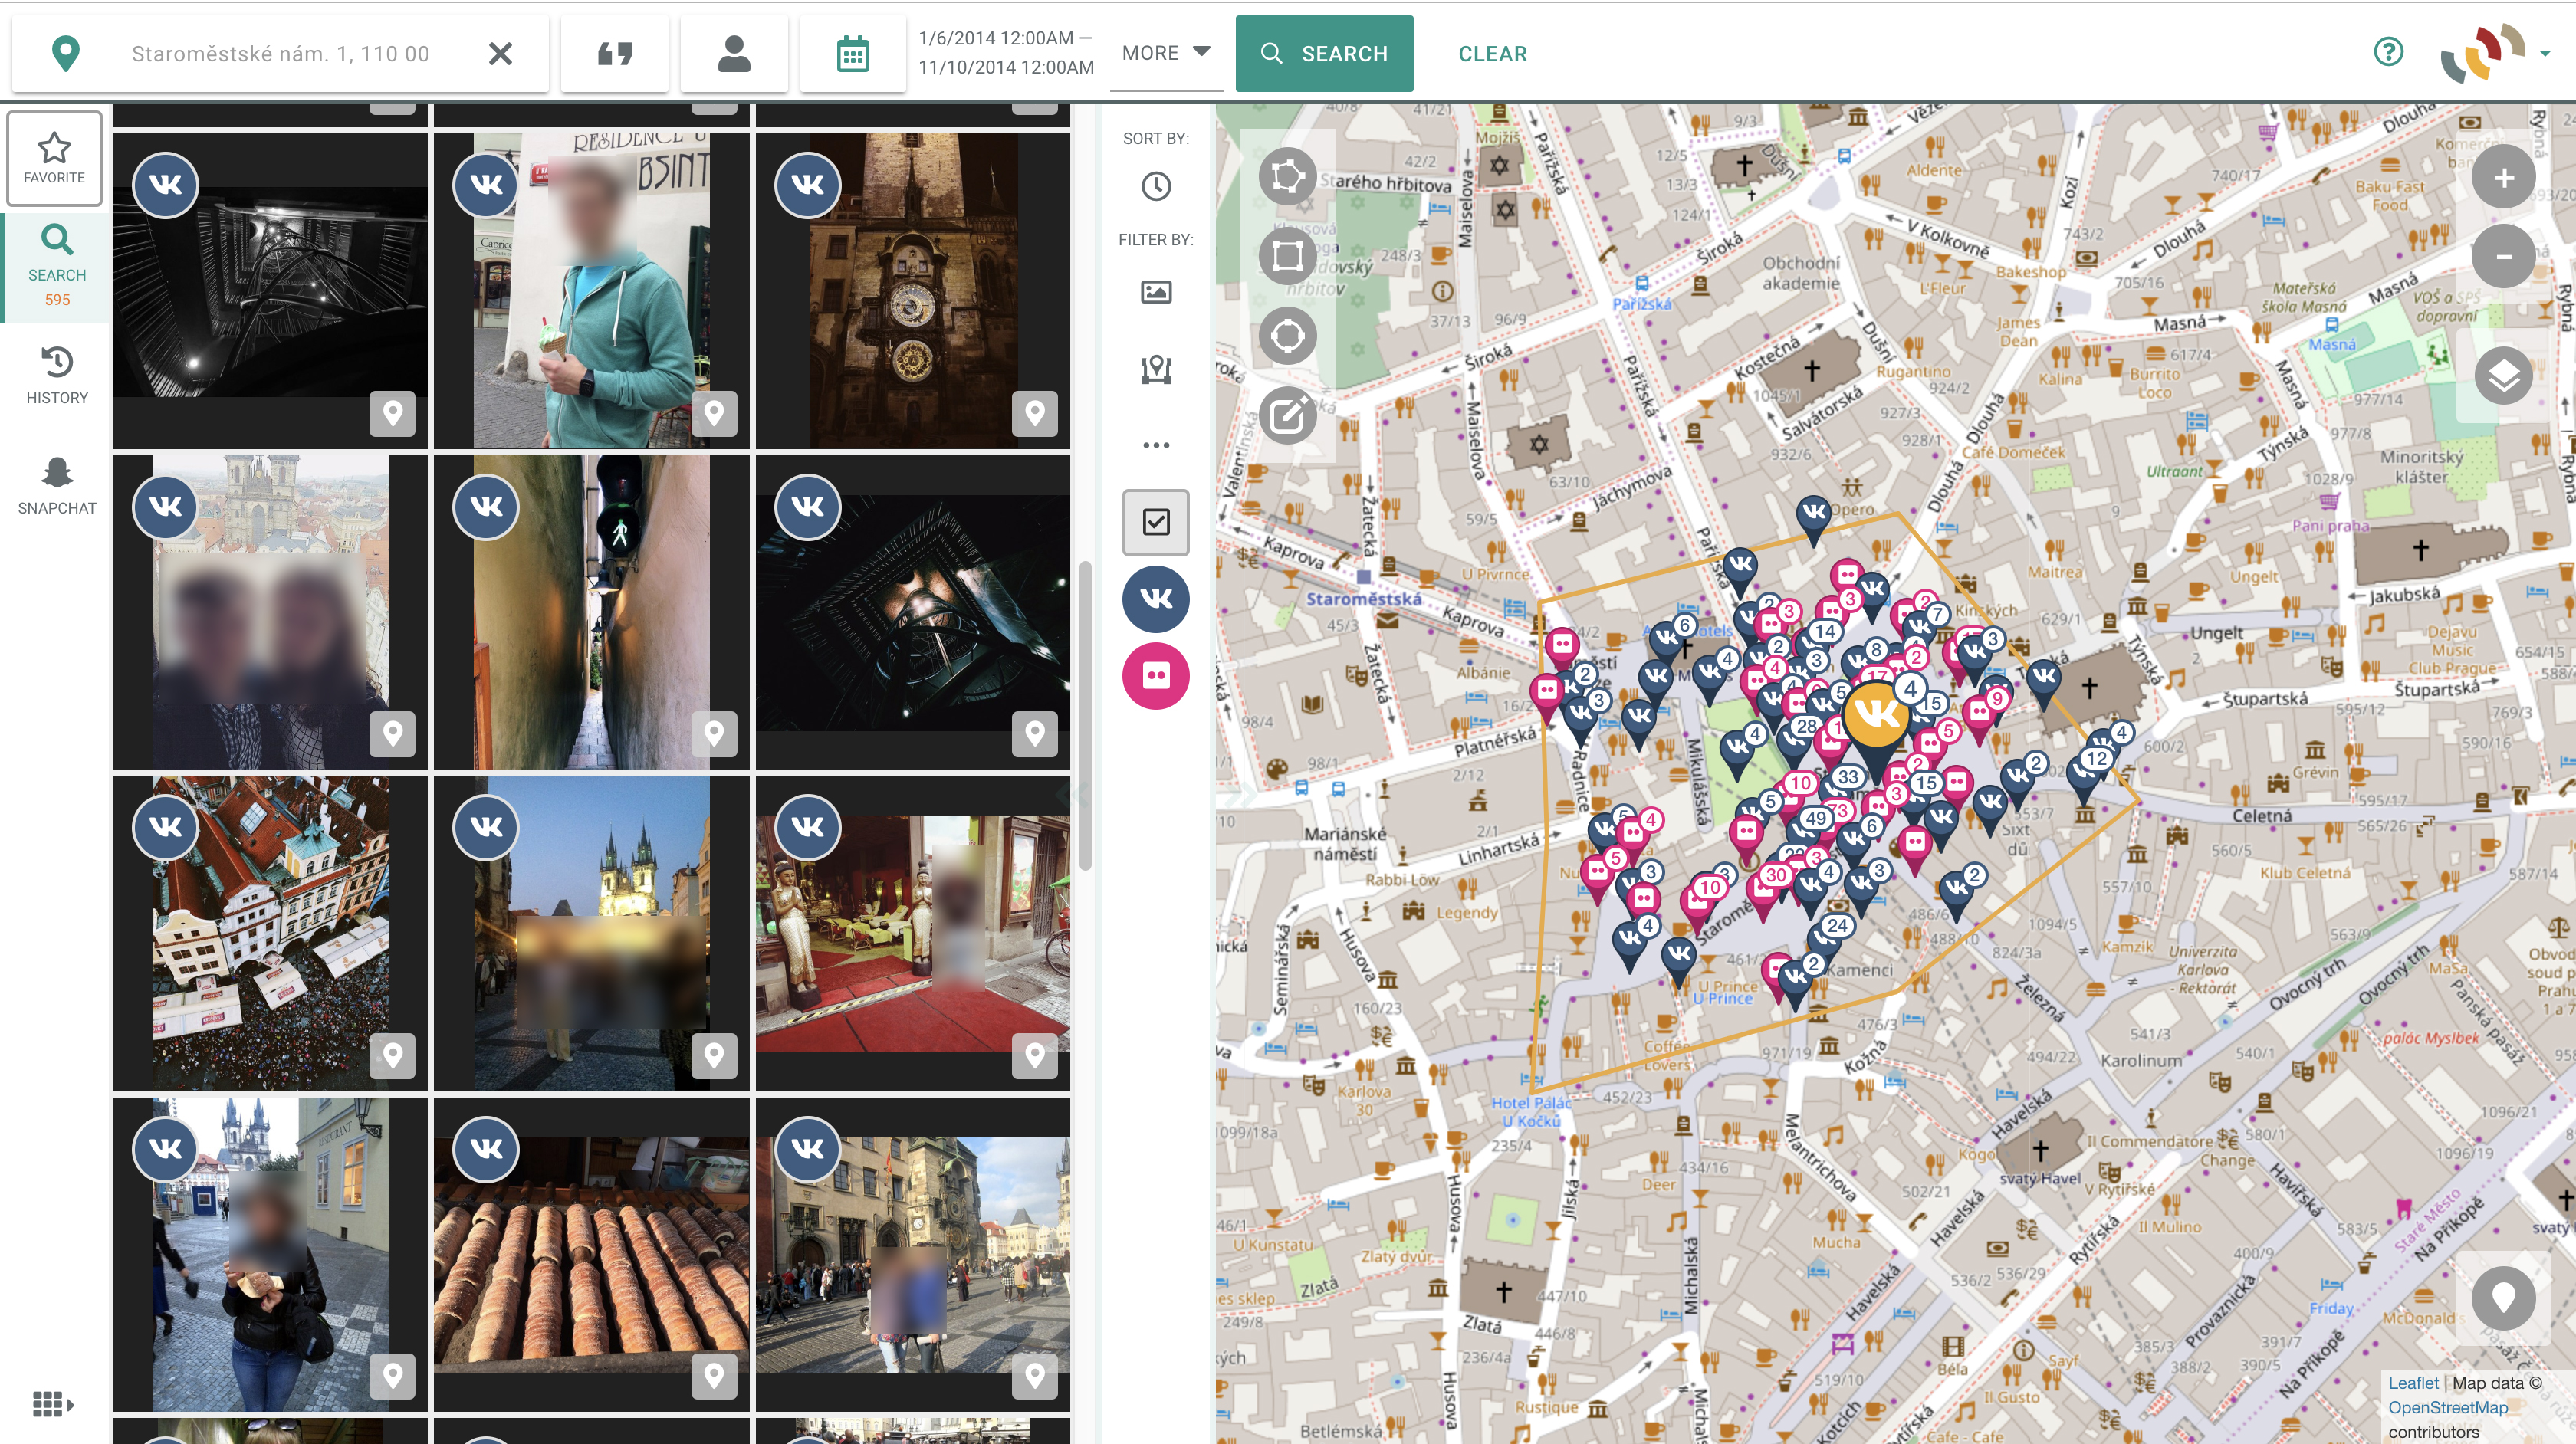
Task: Toggle the VK source filter
Action: [x=1156, y=599]
